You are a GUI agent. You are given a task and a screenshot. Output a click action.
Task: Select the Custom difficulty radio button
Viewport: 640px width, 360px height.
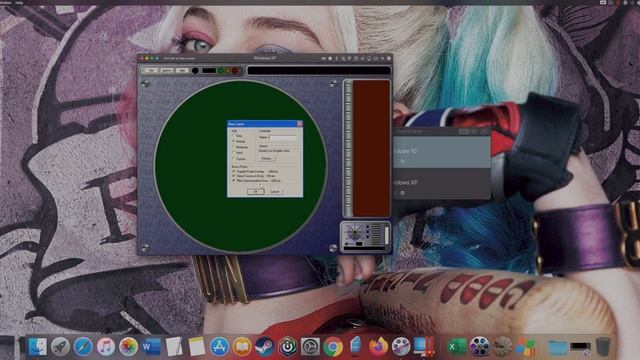234,158
